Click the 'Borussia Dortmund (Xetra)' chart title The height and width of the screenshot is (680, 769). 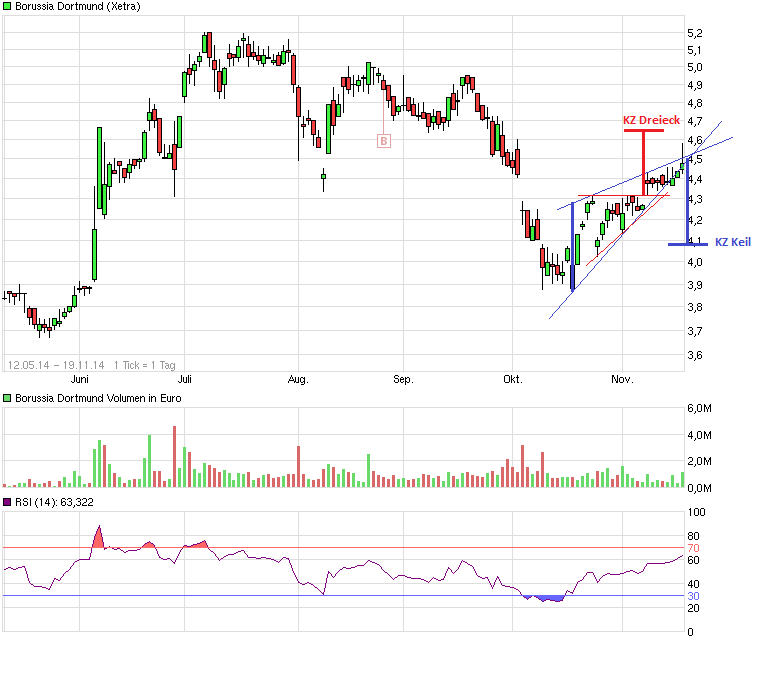coord(77,6)
